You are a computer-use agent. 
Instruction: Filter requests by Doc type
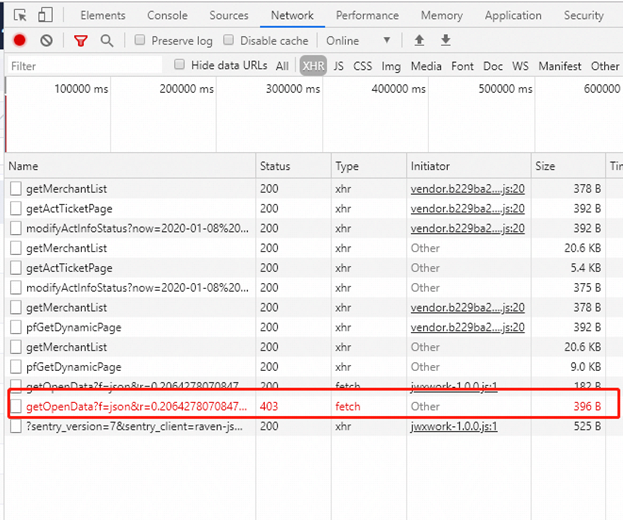coord(493,66)
